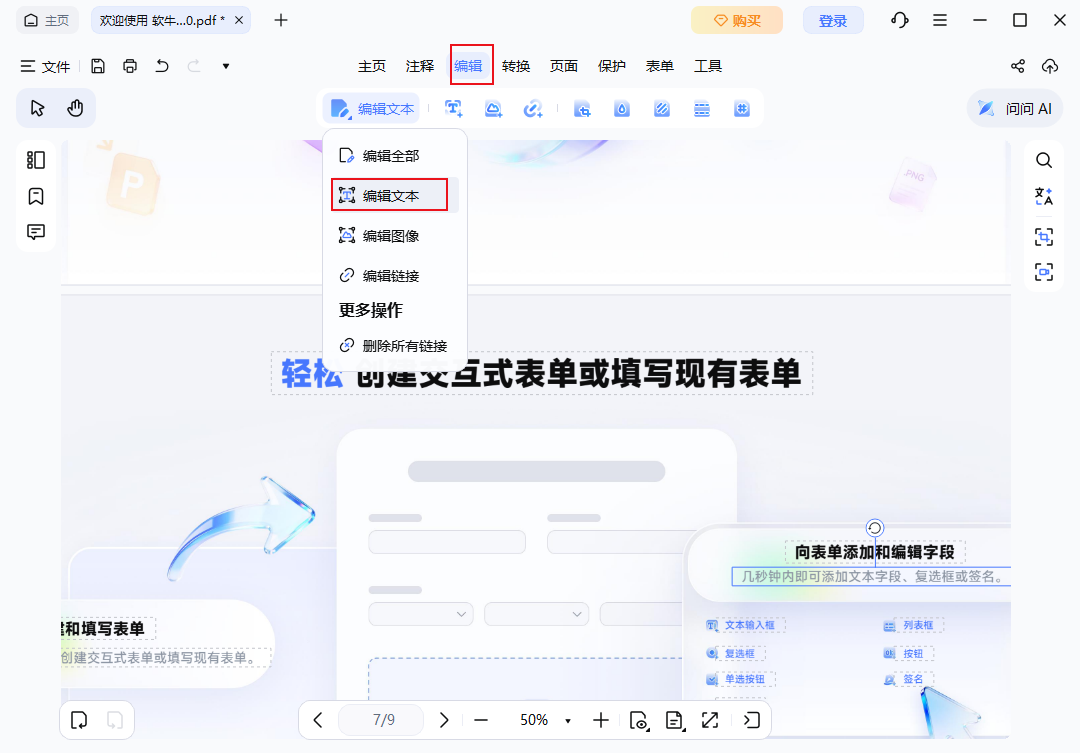Open the page layout options icon

click(674, 720)
